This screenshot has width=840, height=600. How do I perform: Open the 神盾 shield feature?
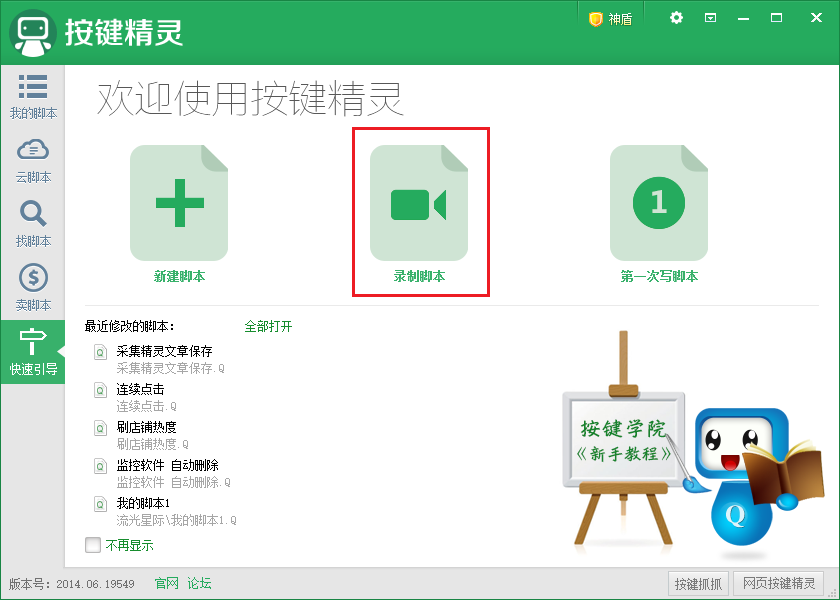tap(611, 19)
